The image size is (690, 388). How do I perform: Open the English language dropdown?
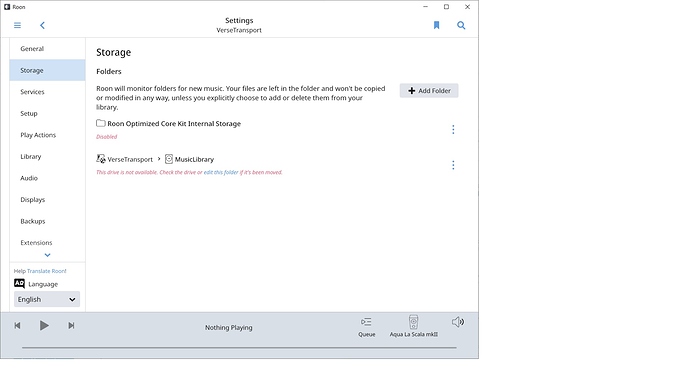tap(47, 299)
